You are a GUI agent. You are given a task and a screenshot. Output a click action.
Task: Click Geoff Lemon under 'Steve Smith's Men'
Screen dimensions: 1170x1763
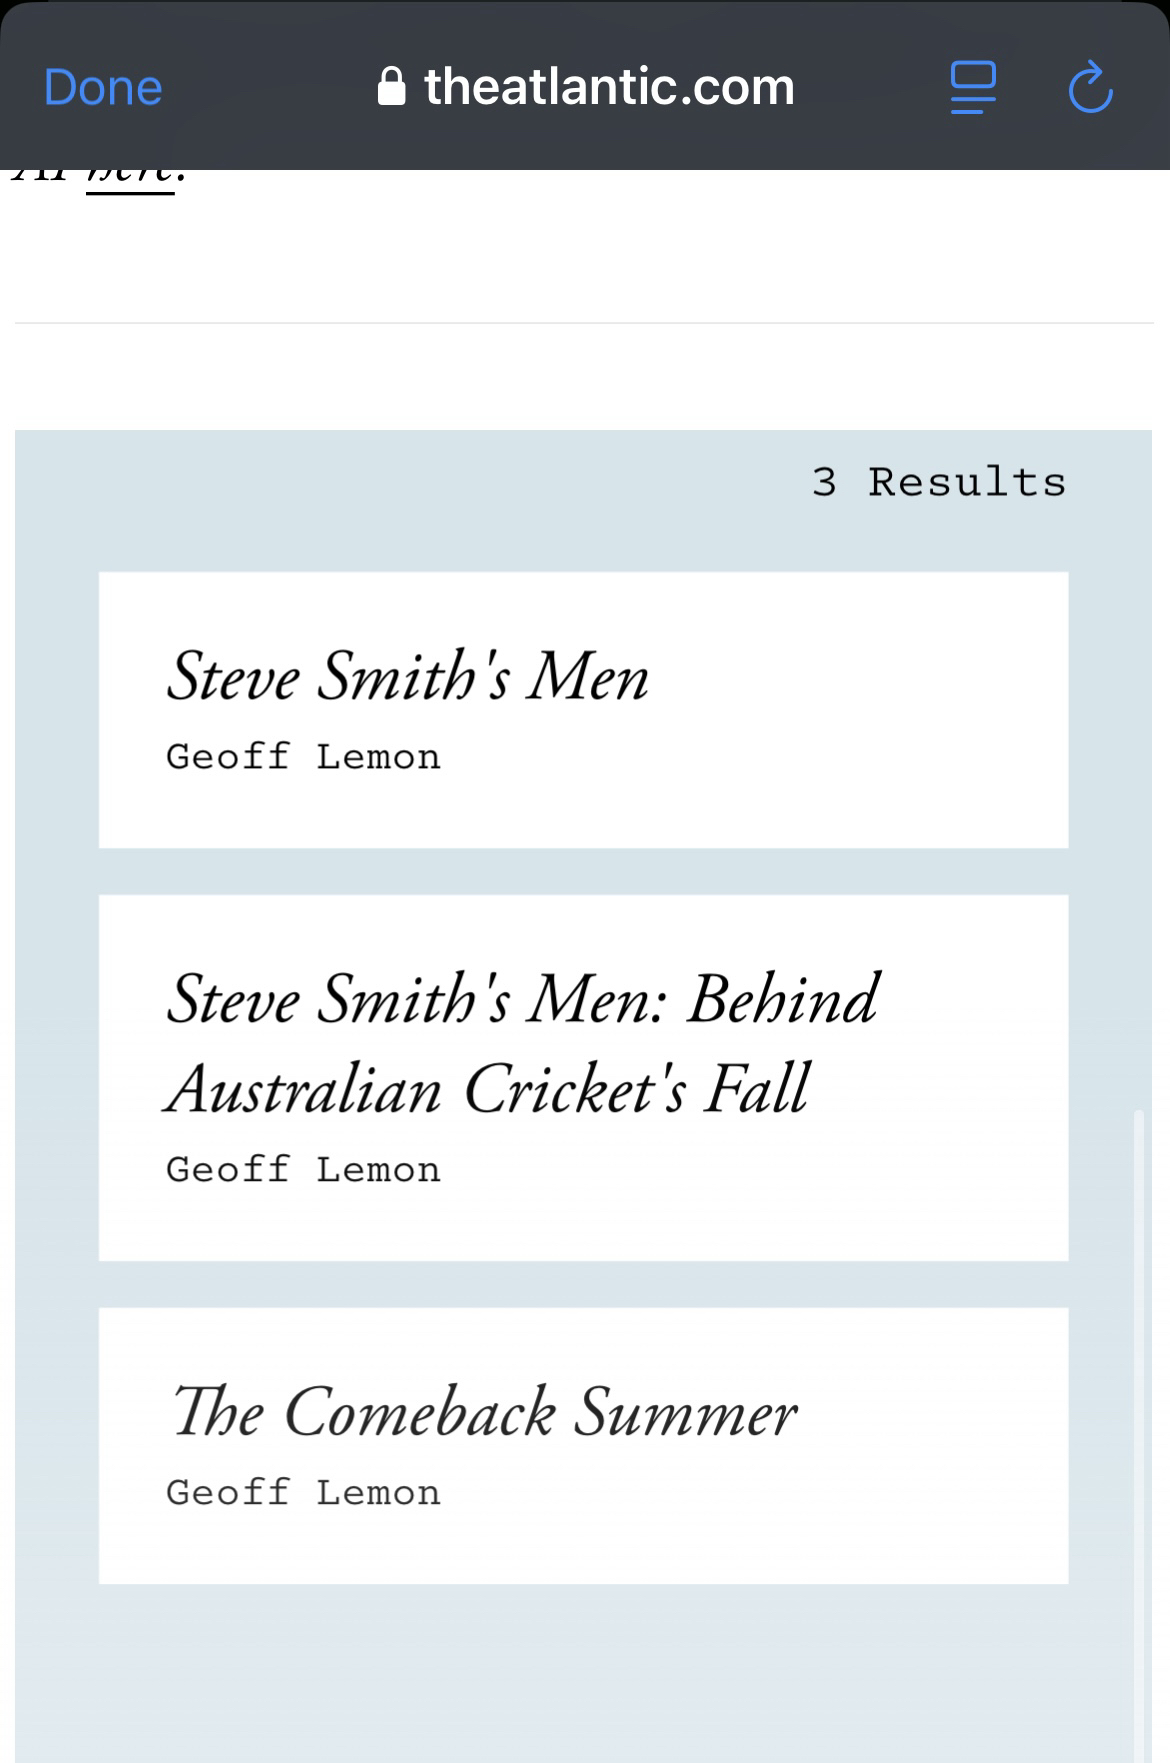coord(303,757)
